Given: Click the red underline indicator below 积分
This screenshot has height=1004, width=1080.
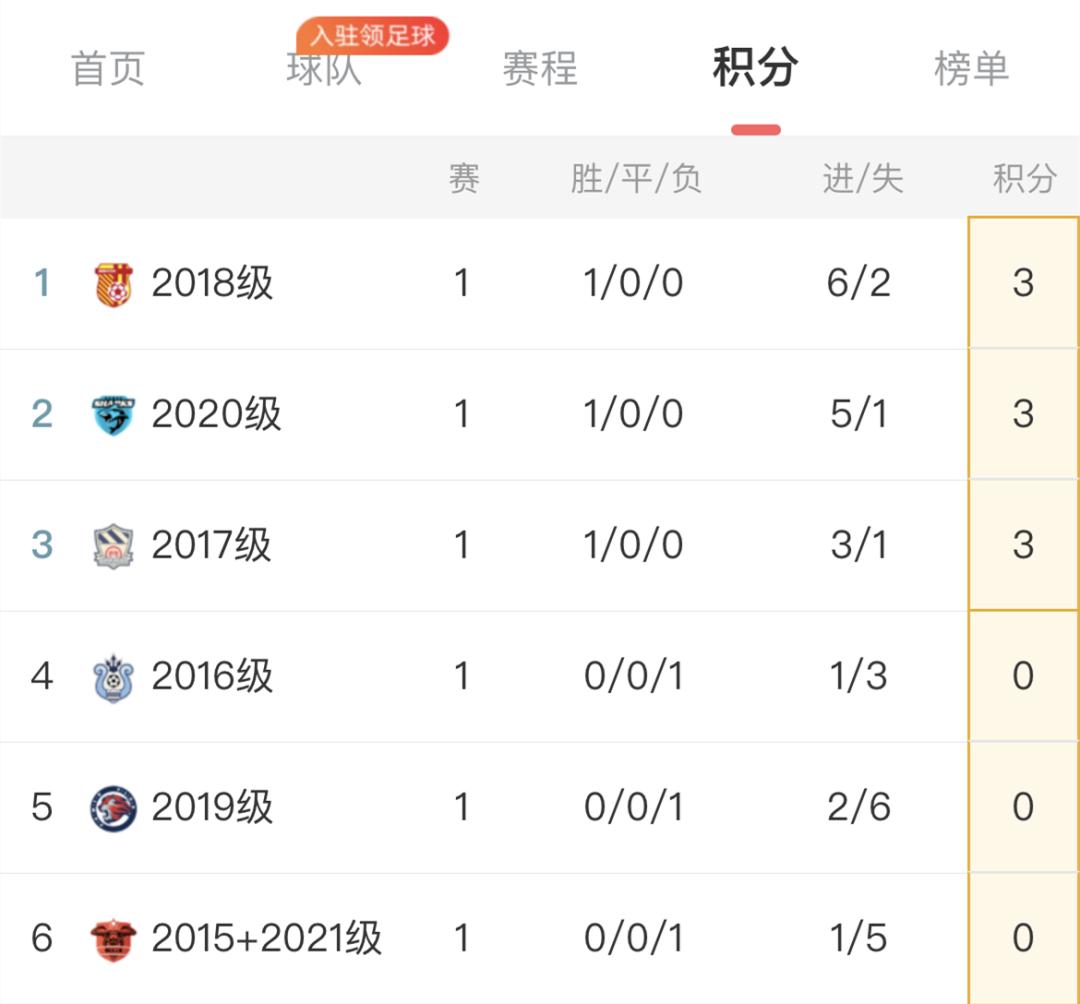Looking at the screenshot, I should (x=756, y=126).
